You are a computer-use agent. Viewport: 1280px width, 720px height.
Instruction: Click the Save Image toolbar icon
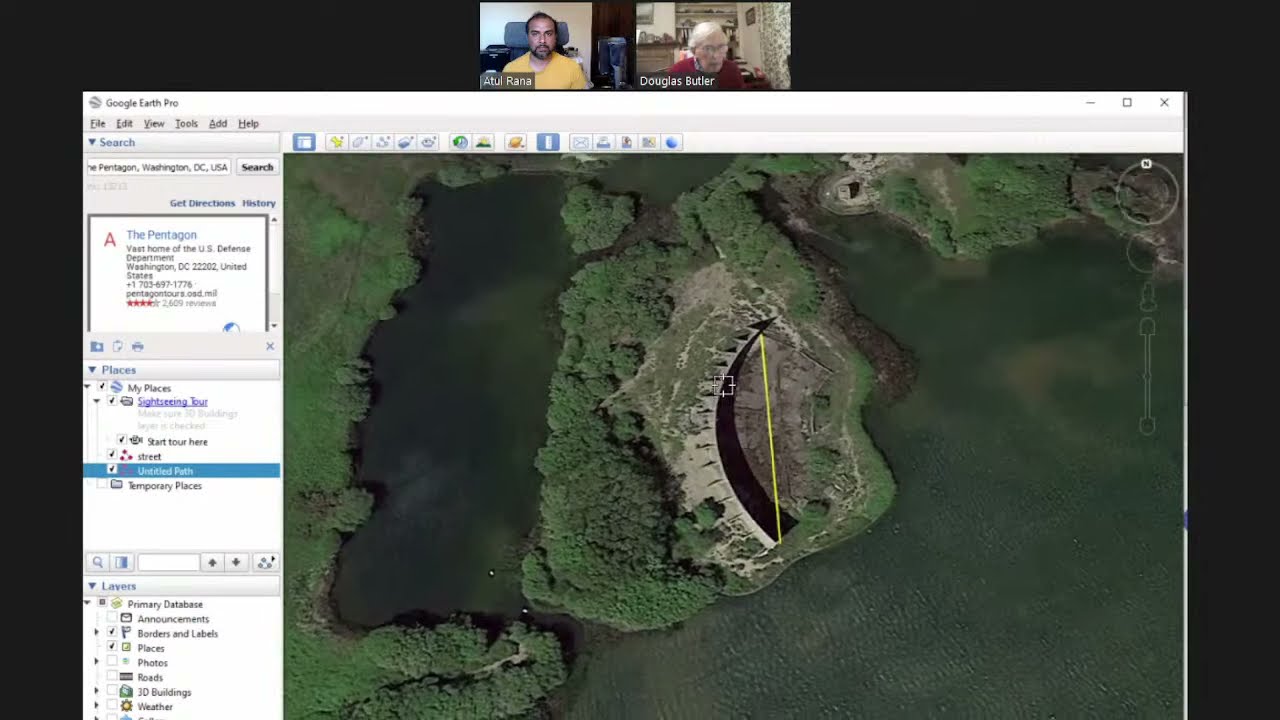coord(626,142)
